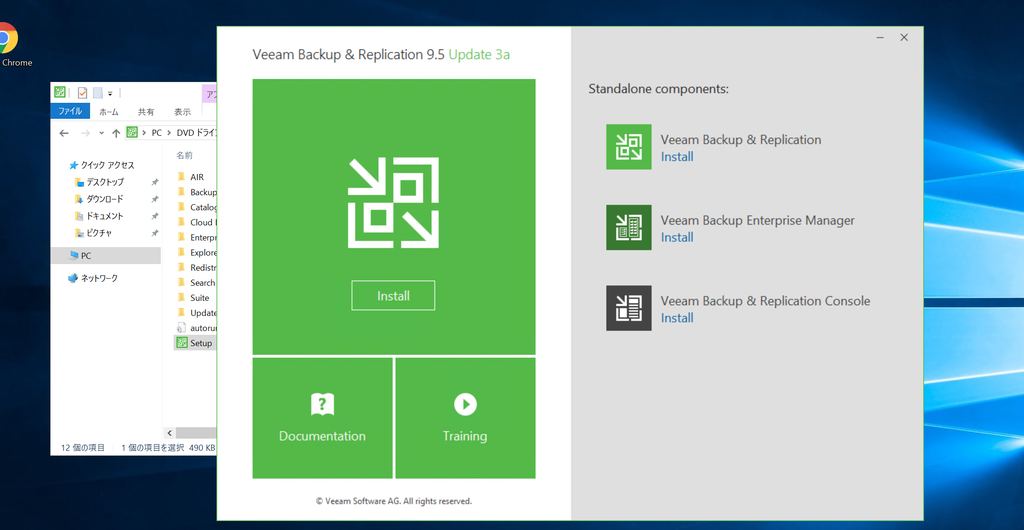Install Veeam Backup & Replication standalone component
The width and height of the screenshot is (1024, 530).
pyautogui.click(x=677, y=157)
